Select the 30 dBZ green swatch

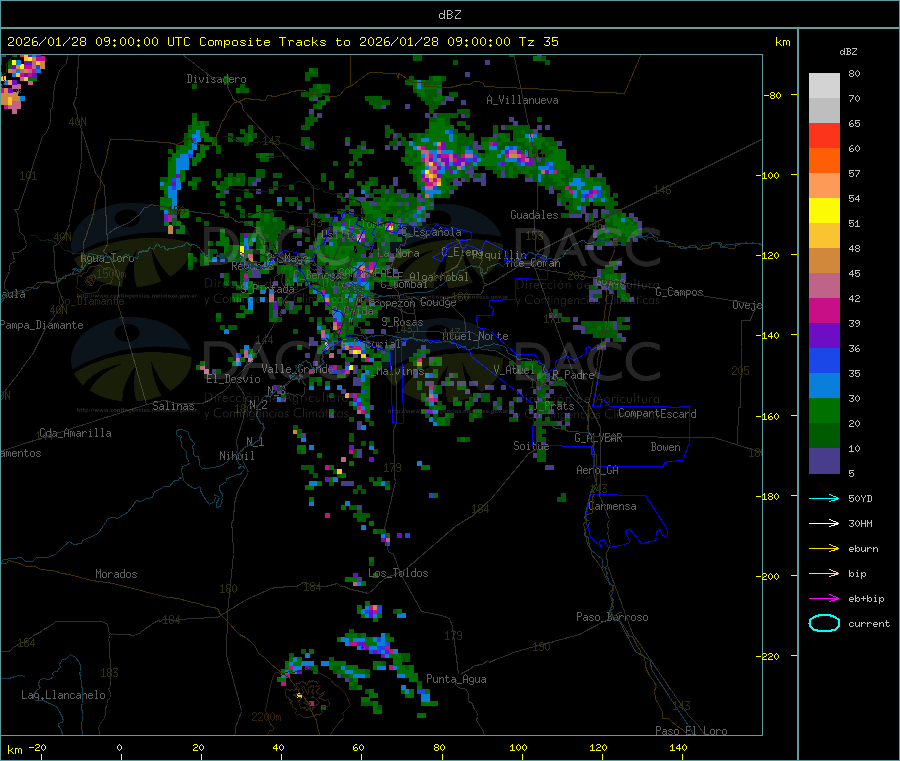point(824,410)
